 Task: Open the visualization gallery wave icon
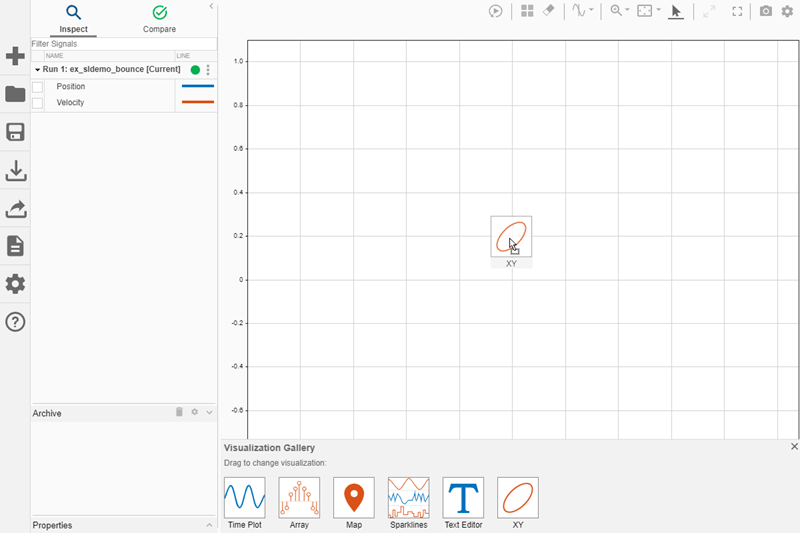coord(579,11)
